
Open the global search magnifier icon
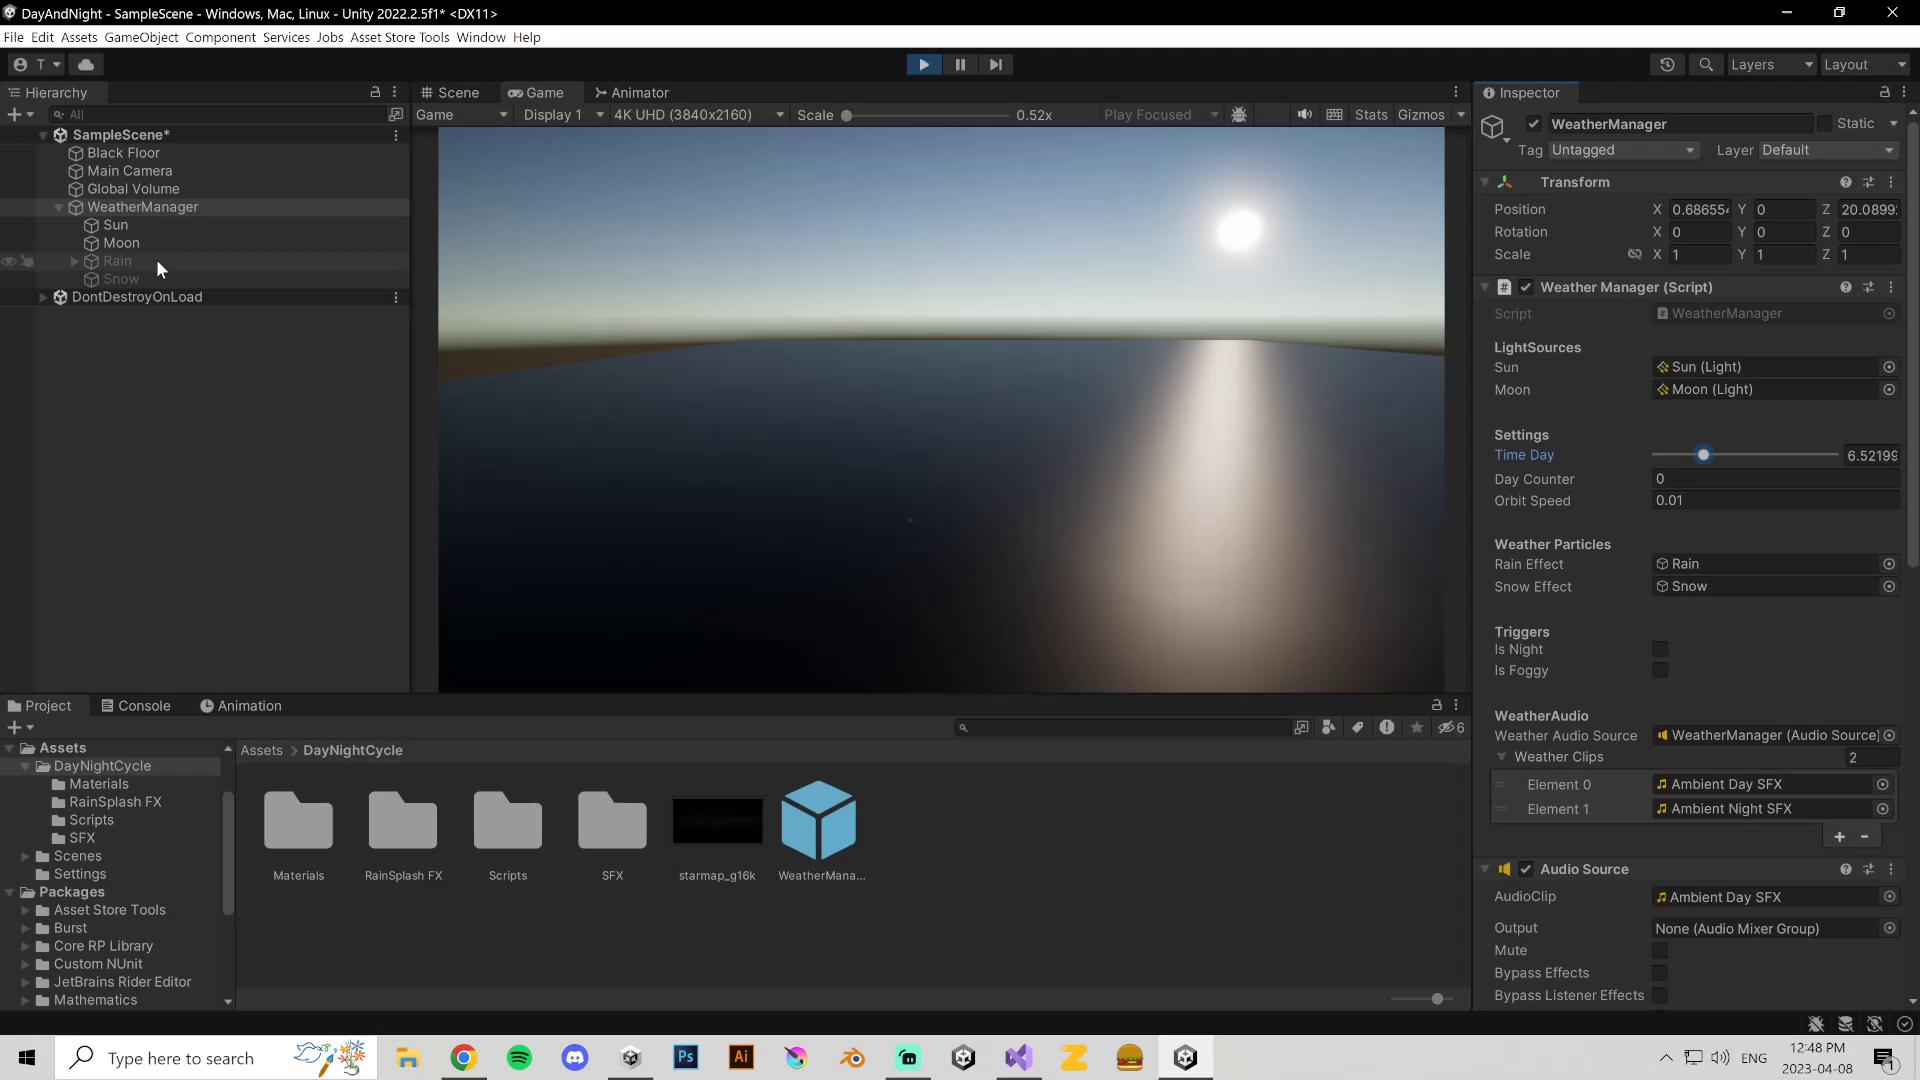[1706, 64]
